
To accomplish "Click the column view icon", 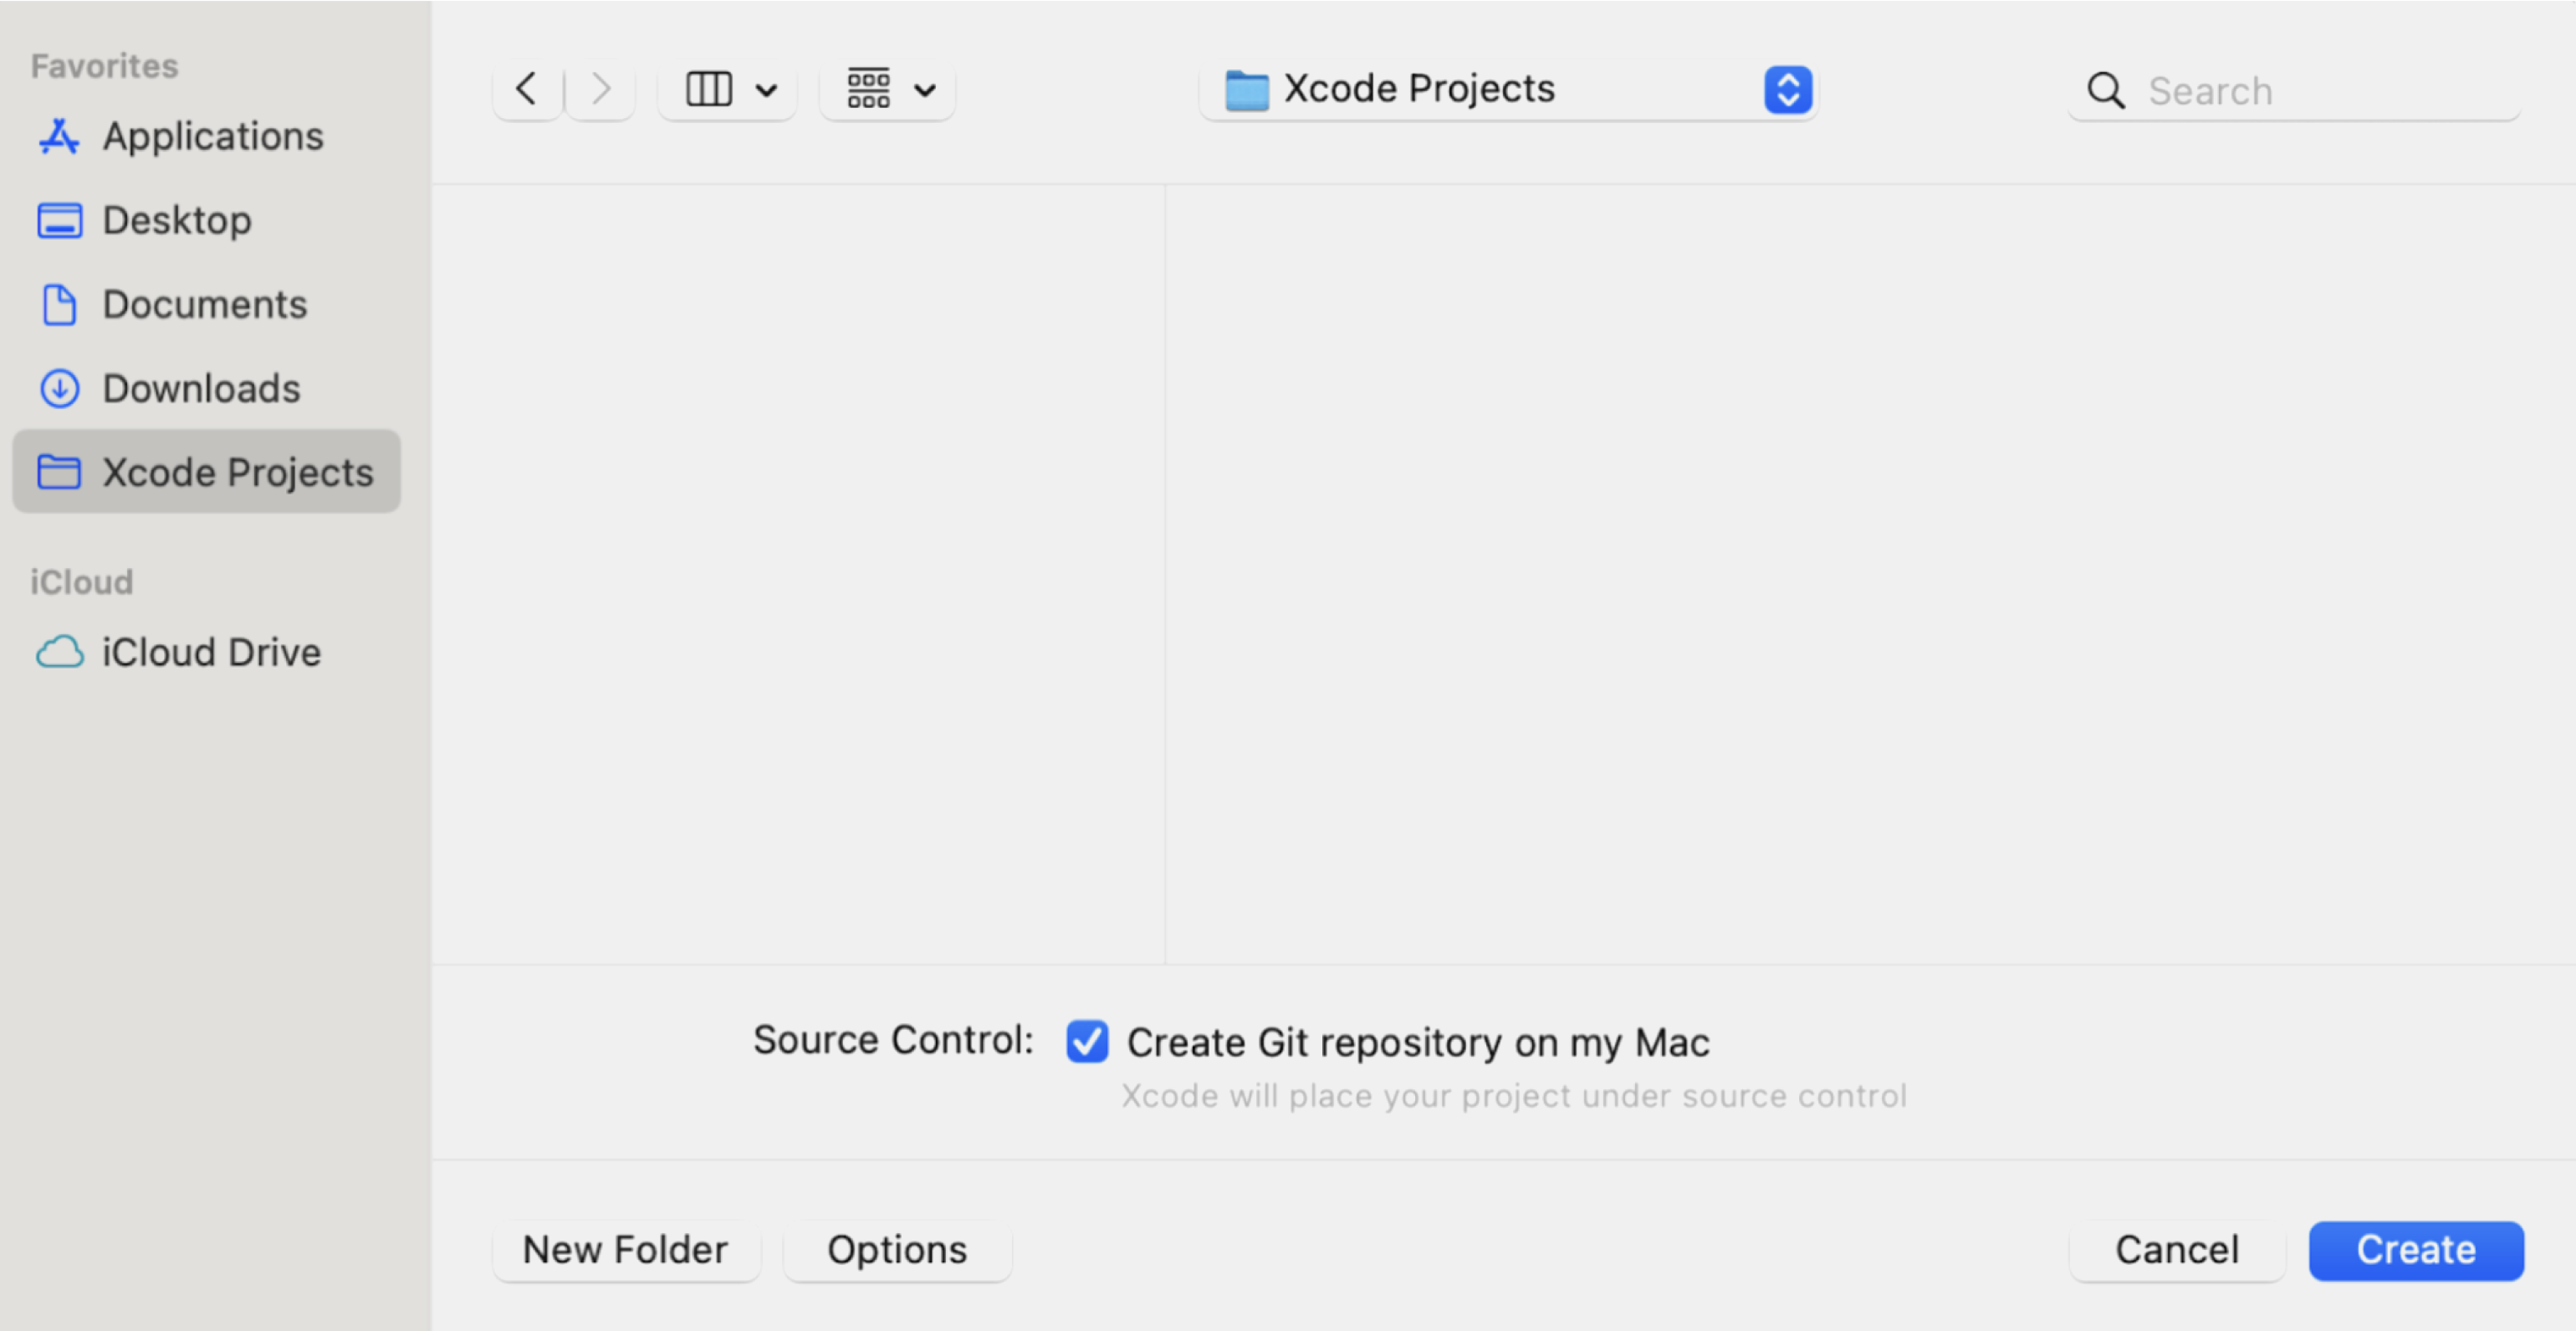I will pyautogui.click(x=708, y=90).
